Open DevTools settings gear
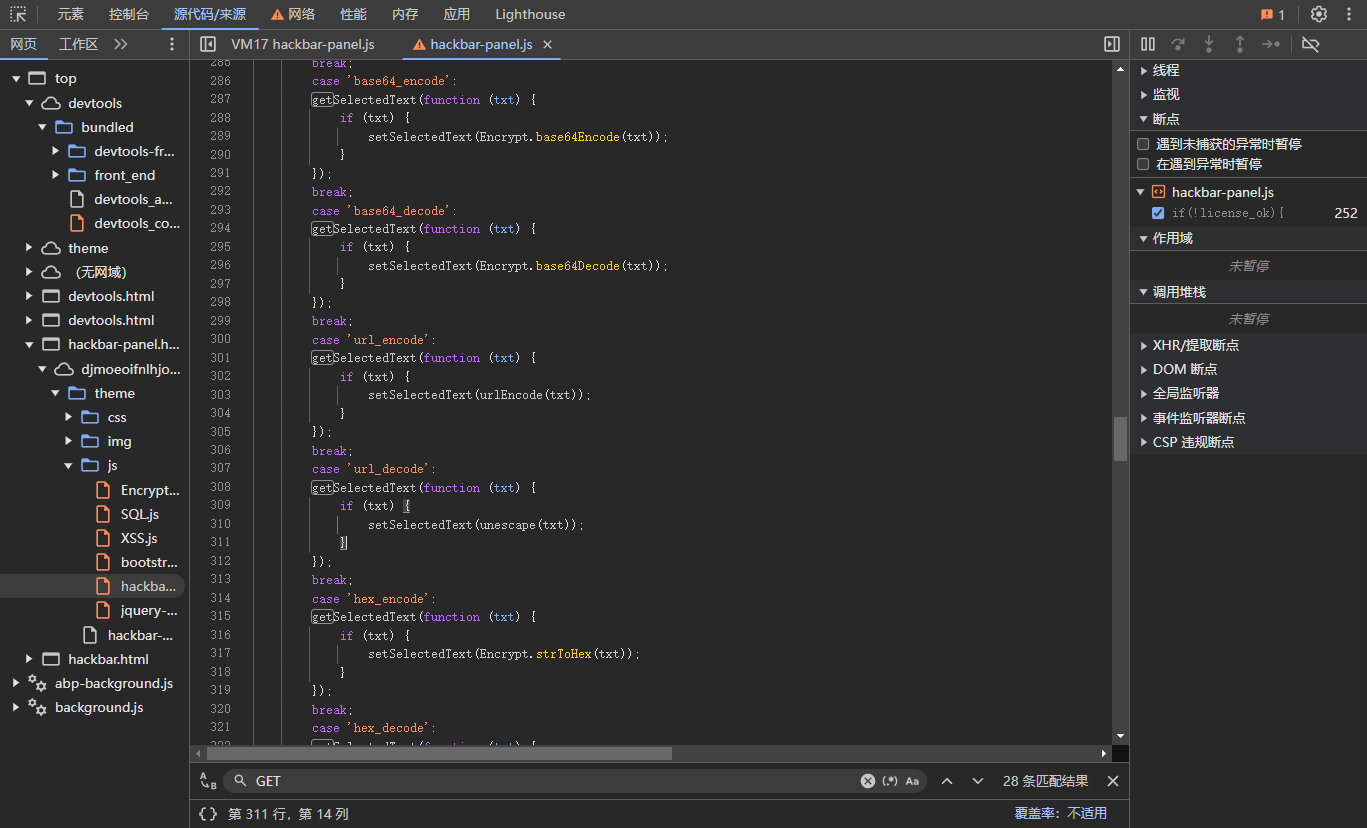Screen dimensions: 1367x828 (x=1319, y=14)
